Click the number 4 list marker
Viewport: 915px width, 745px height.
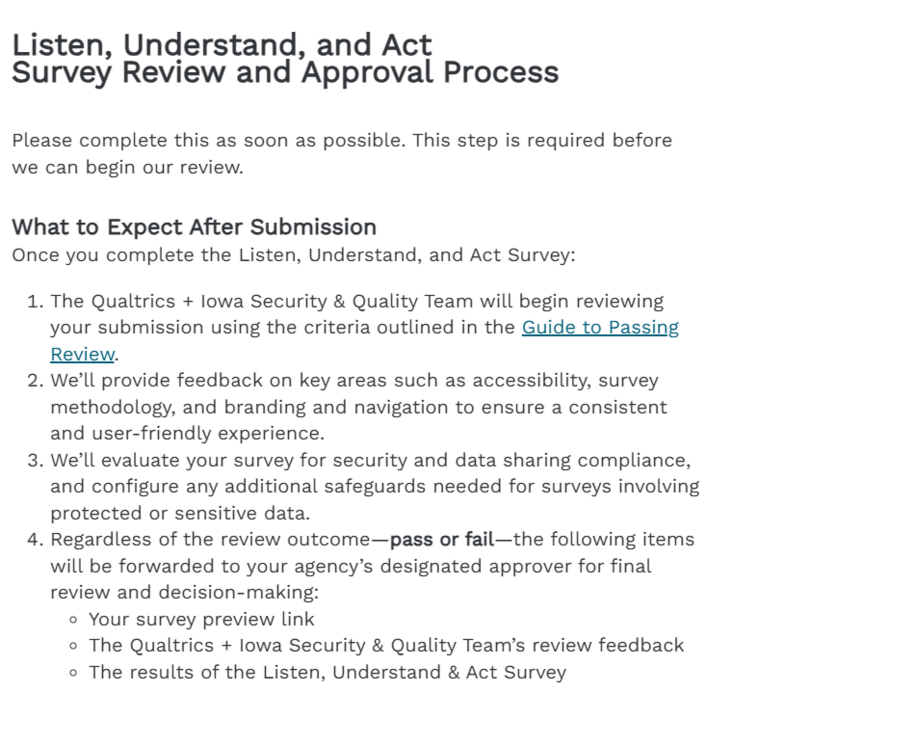tap(36, 540)
